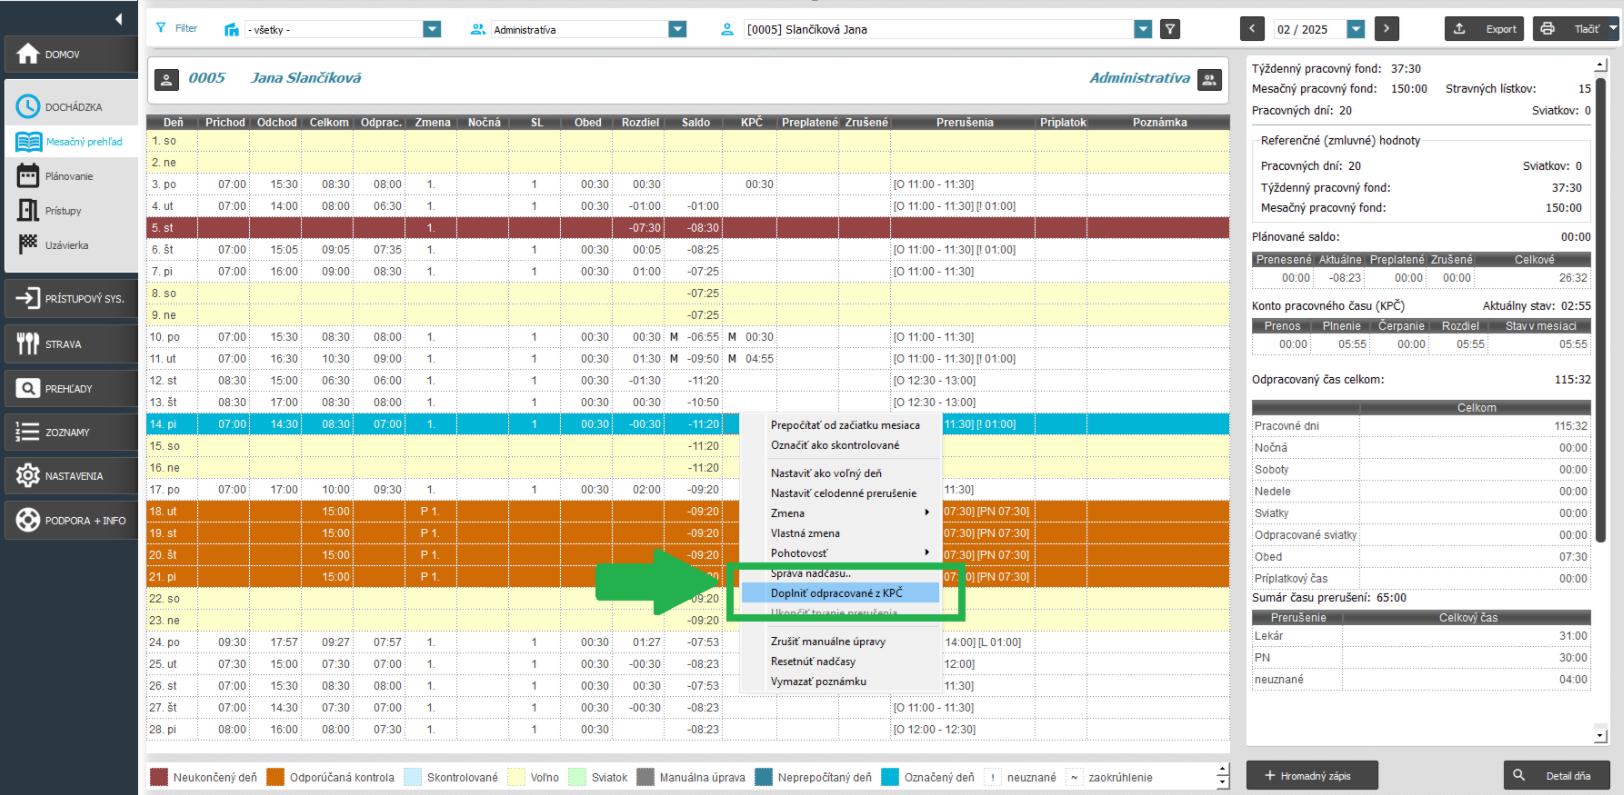Open the Dochádzka clock icon section
Screen dimensions: 1624x795
tap(28, 106)
